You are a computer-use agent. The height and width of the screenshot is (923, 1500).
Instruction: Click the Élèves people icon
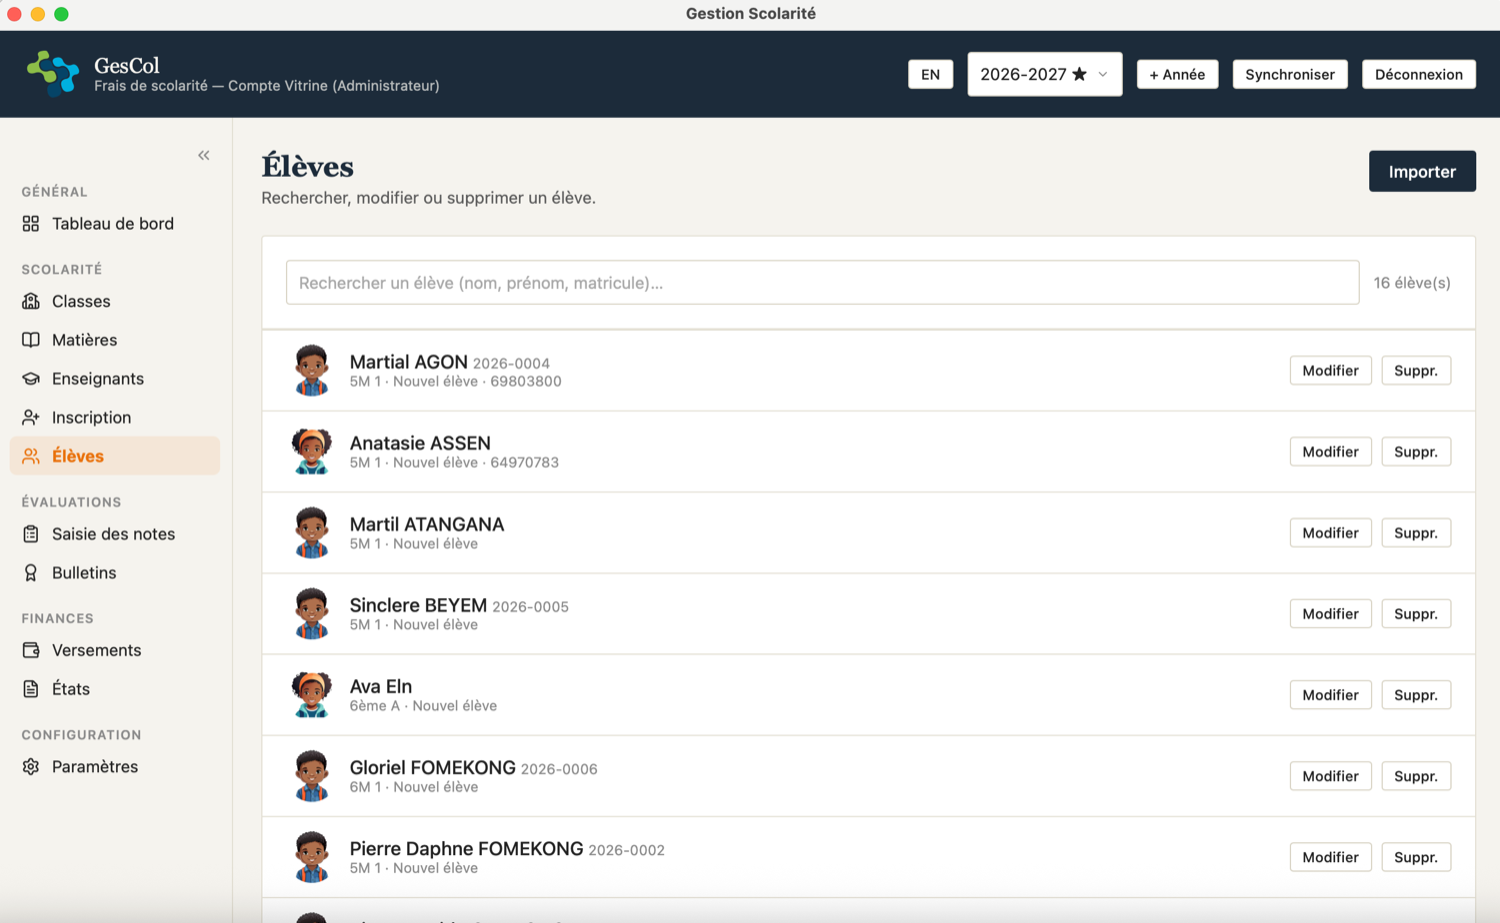pyautogui.click(x=31, y=456)
